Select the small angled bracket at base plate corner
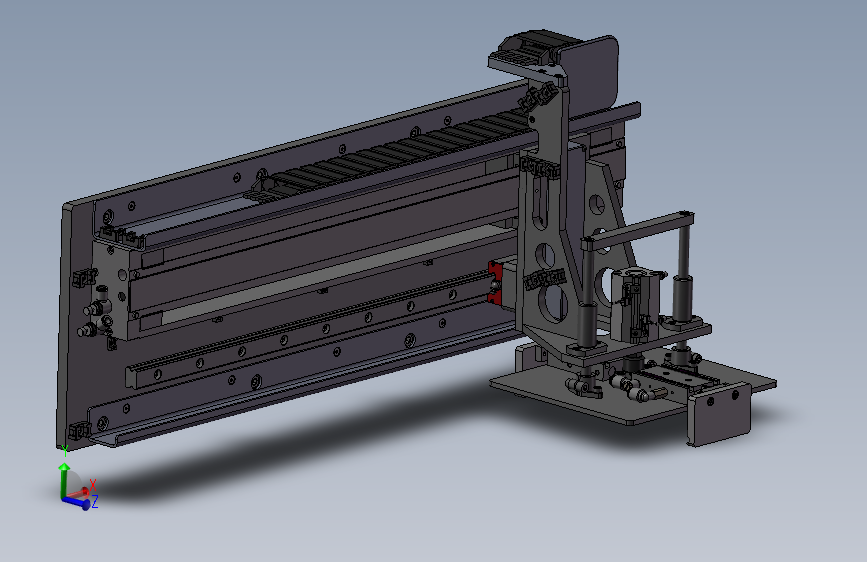The image size is (867, 562). tap(719, 414)
